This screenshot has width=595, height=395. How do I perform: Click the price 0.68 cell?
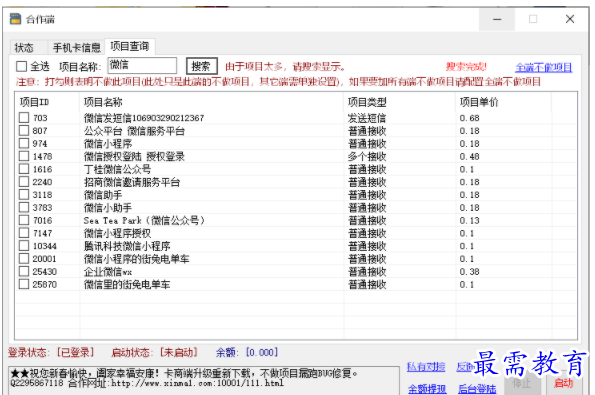click(469, 118)
